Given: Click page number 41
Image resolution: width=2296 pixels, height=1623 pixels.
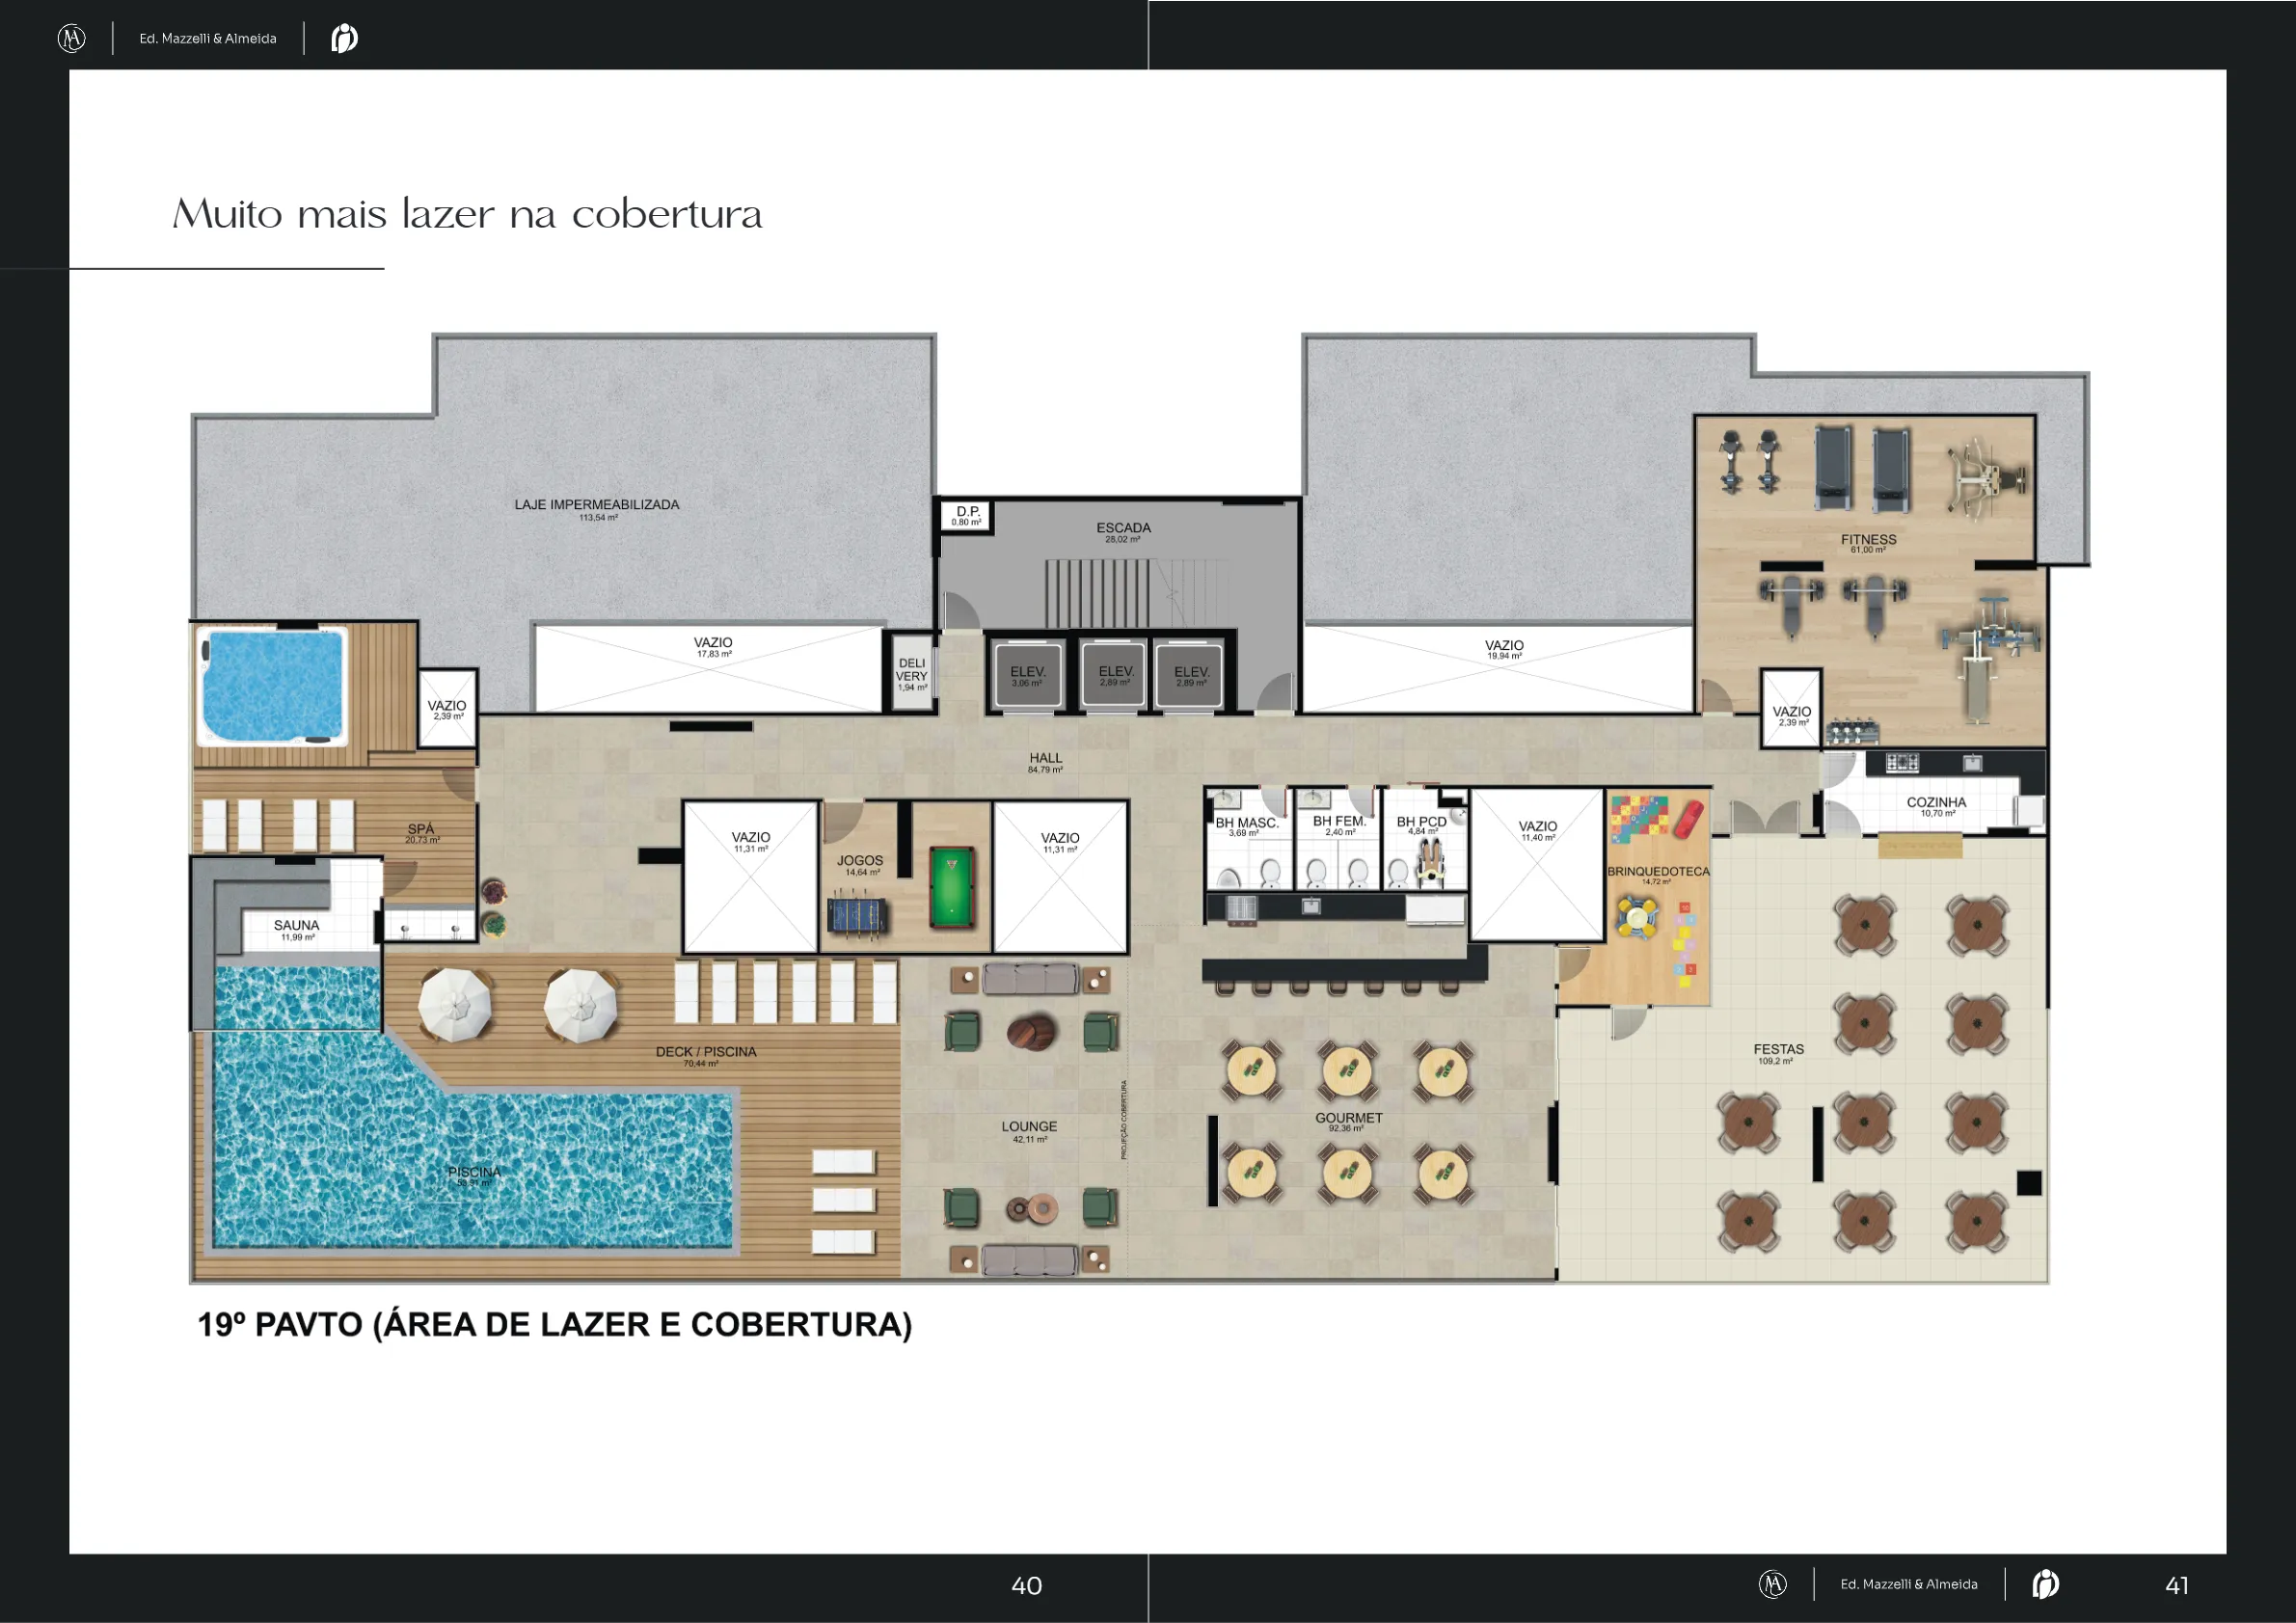Looking at the screenshot, I should pos(2176,1585).
